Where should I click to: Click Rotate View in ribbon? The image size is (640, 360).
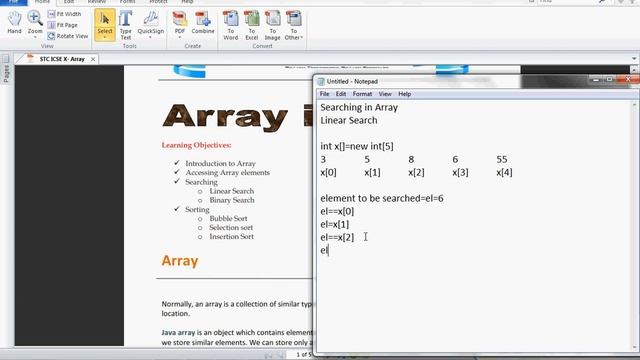click(68, 36)
